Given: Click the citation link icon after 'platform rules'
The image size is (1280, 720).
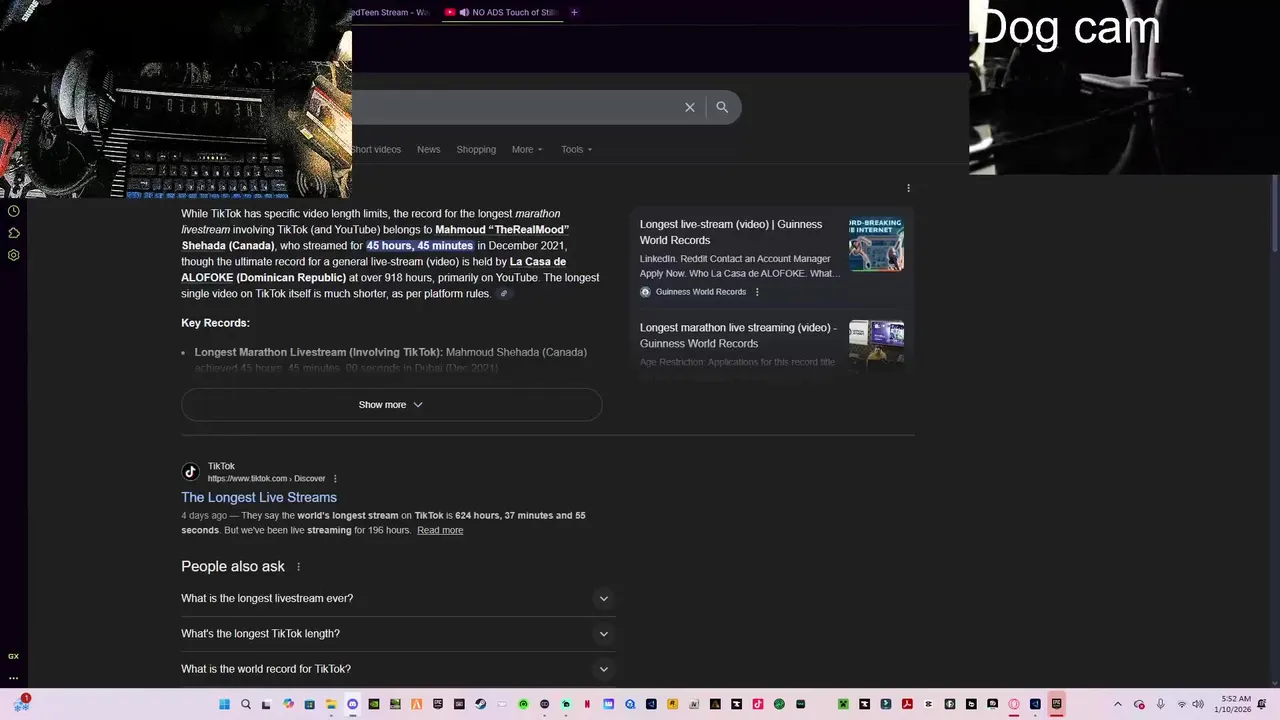Looking at the screenshot, I should click(504, 294).
